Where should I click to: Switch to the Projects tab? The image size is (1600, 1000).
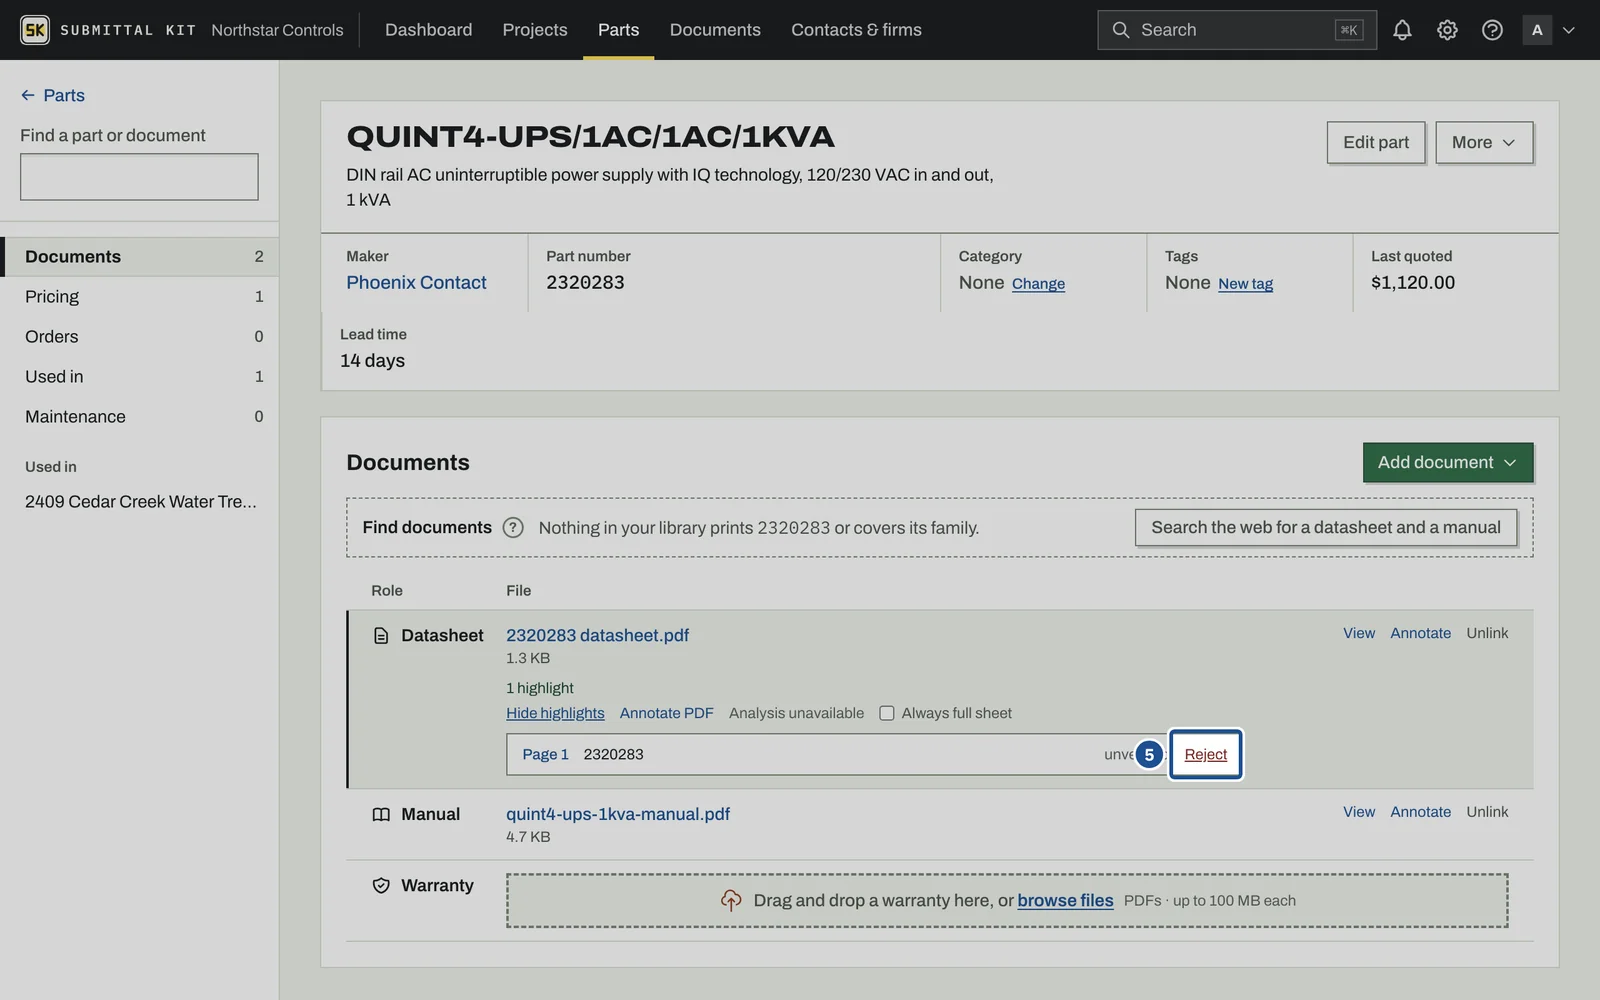point(535,30)
